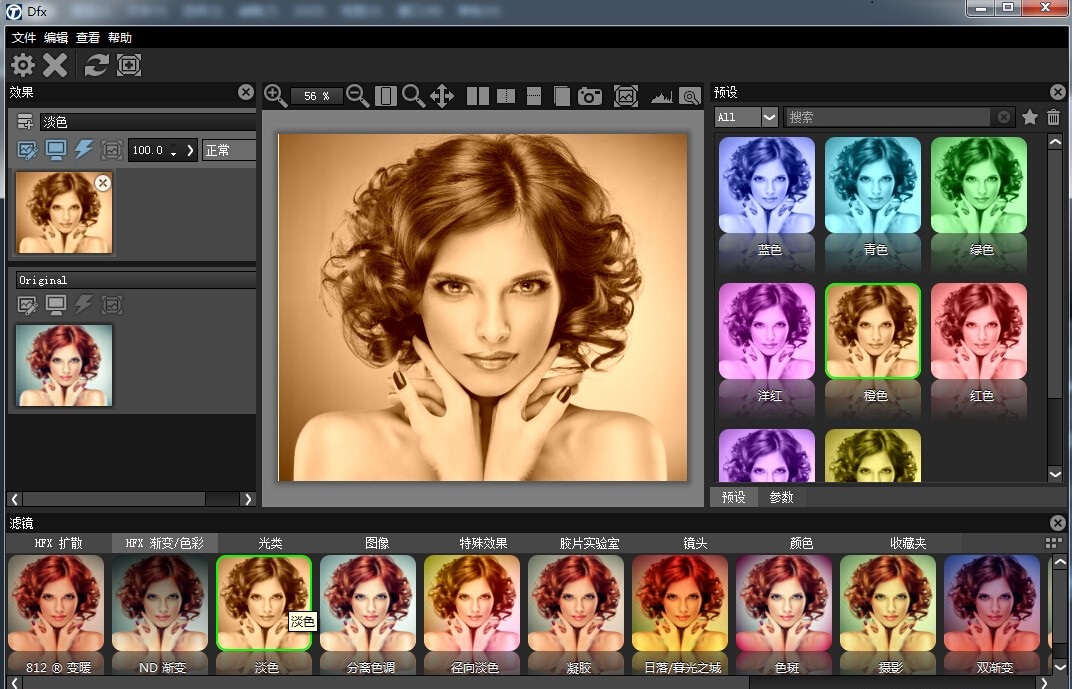1072x689 pixels.
Task: Open the settings gear icon
Action: (x=22, y=66)
